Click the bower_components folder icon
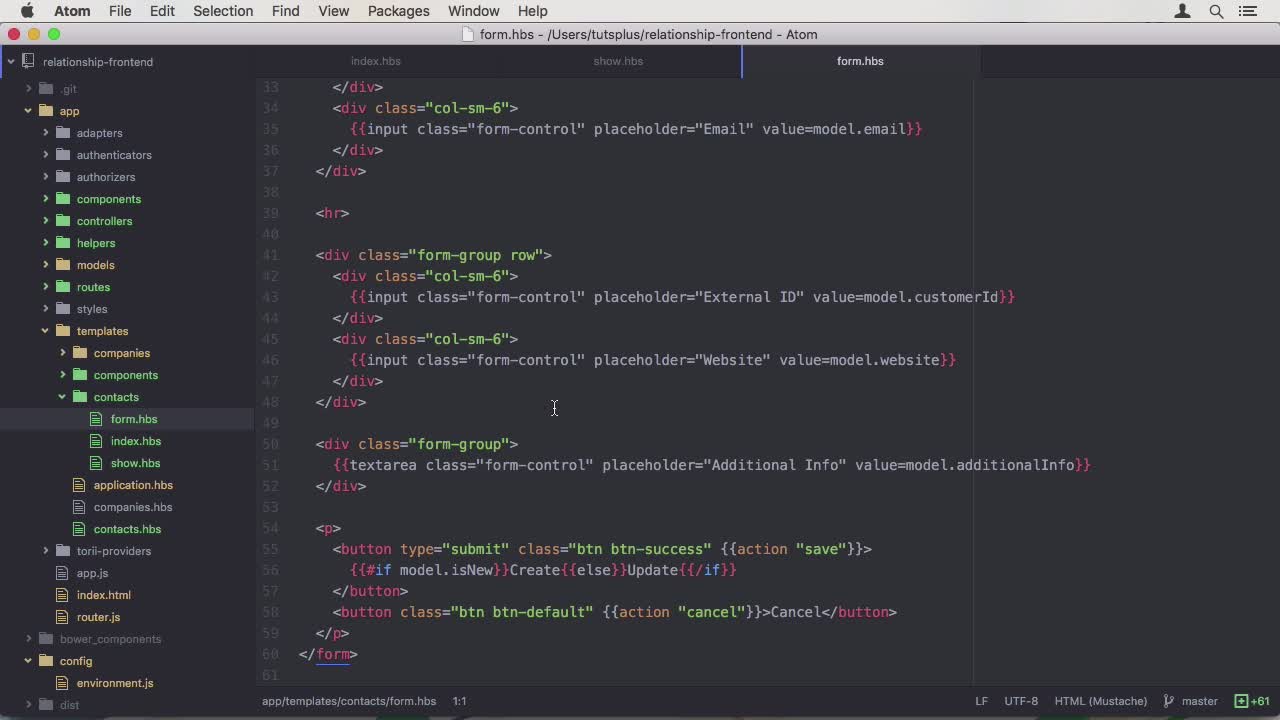1280x720 pixels. [x=46, y=639]
